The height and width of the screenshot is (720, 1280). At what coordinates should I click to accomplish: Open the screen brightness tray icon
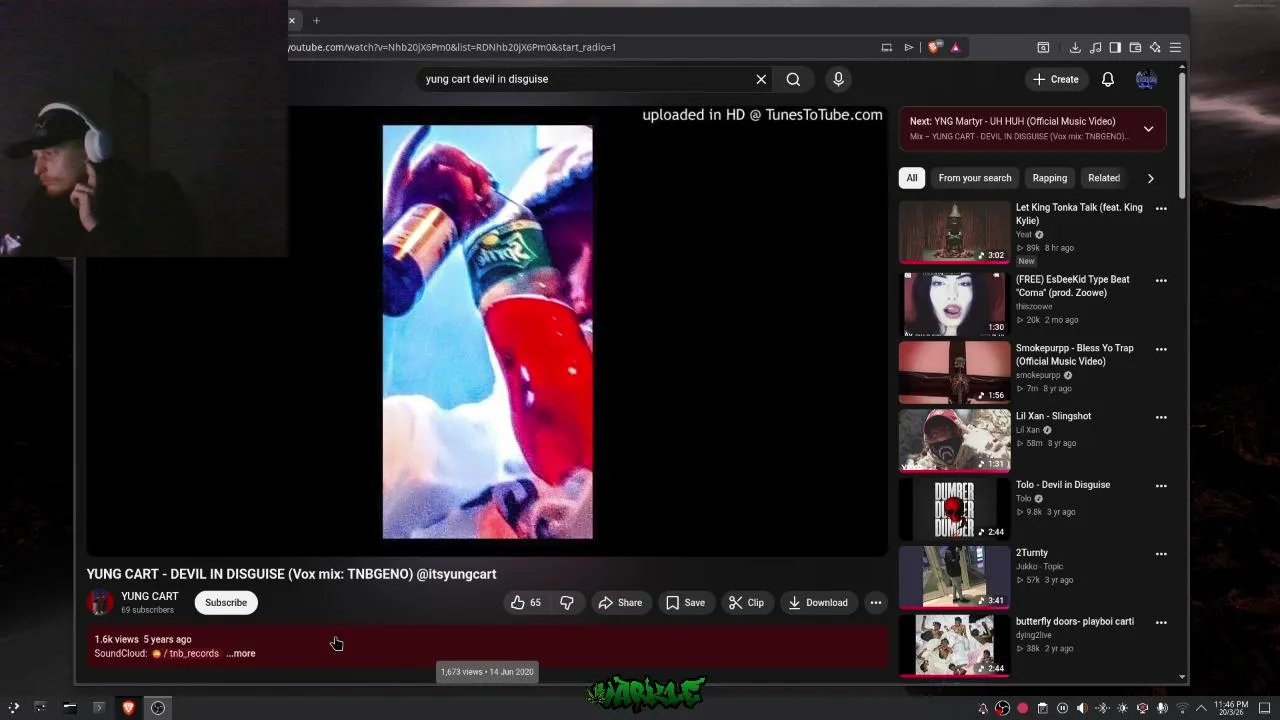[1122, 708]
